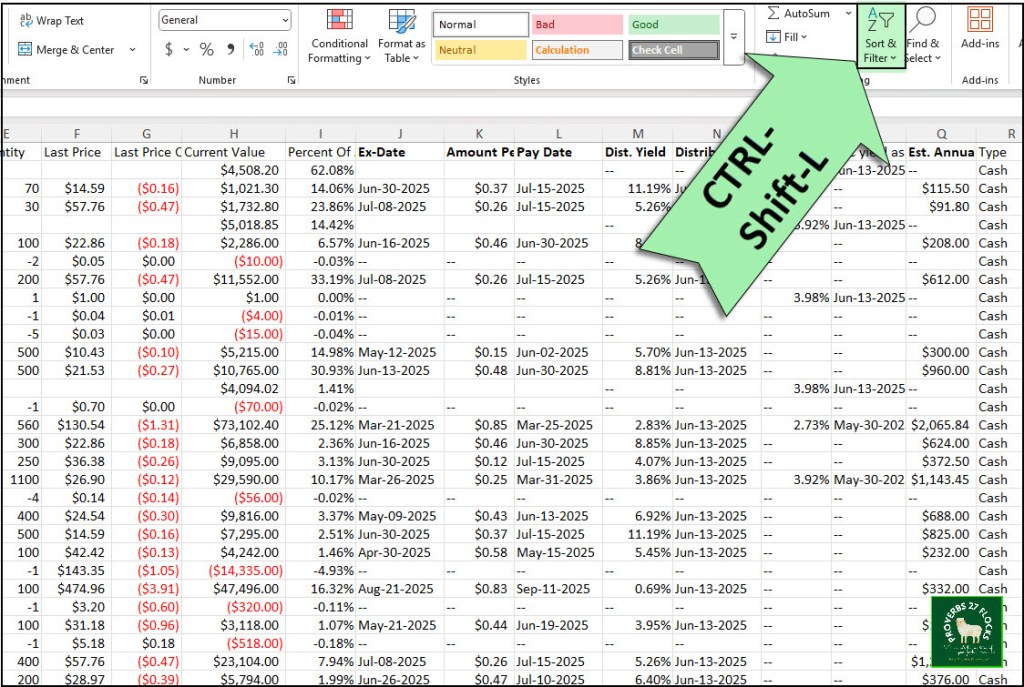Screen dimensions: 1024x687
Task: Expand the General number format dropdown
Action: [285, 20]
